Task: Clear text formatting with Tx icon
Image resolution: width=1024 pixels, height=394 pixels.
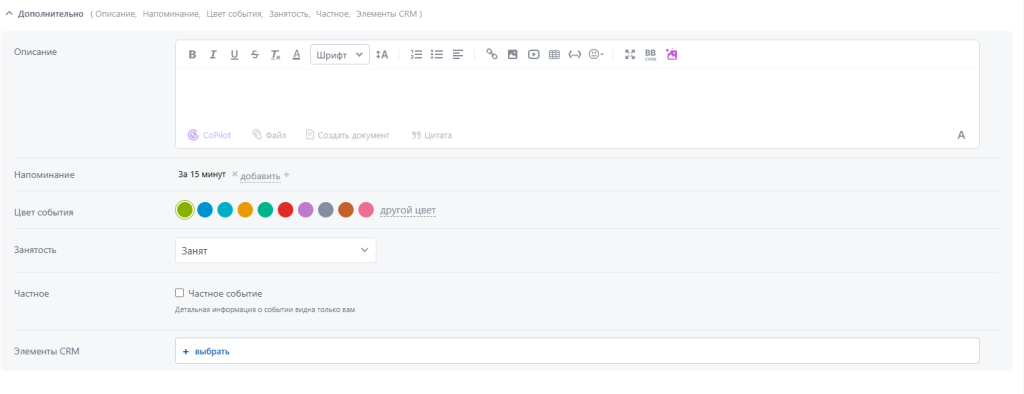Action: tap(276, 55)
